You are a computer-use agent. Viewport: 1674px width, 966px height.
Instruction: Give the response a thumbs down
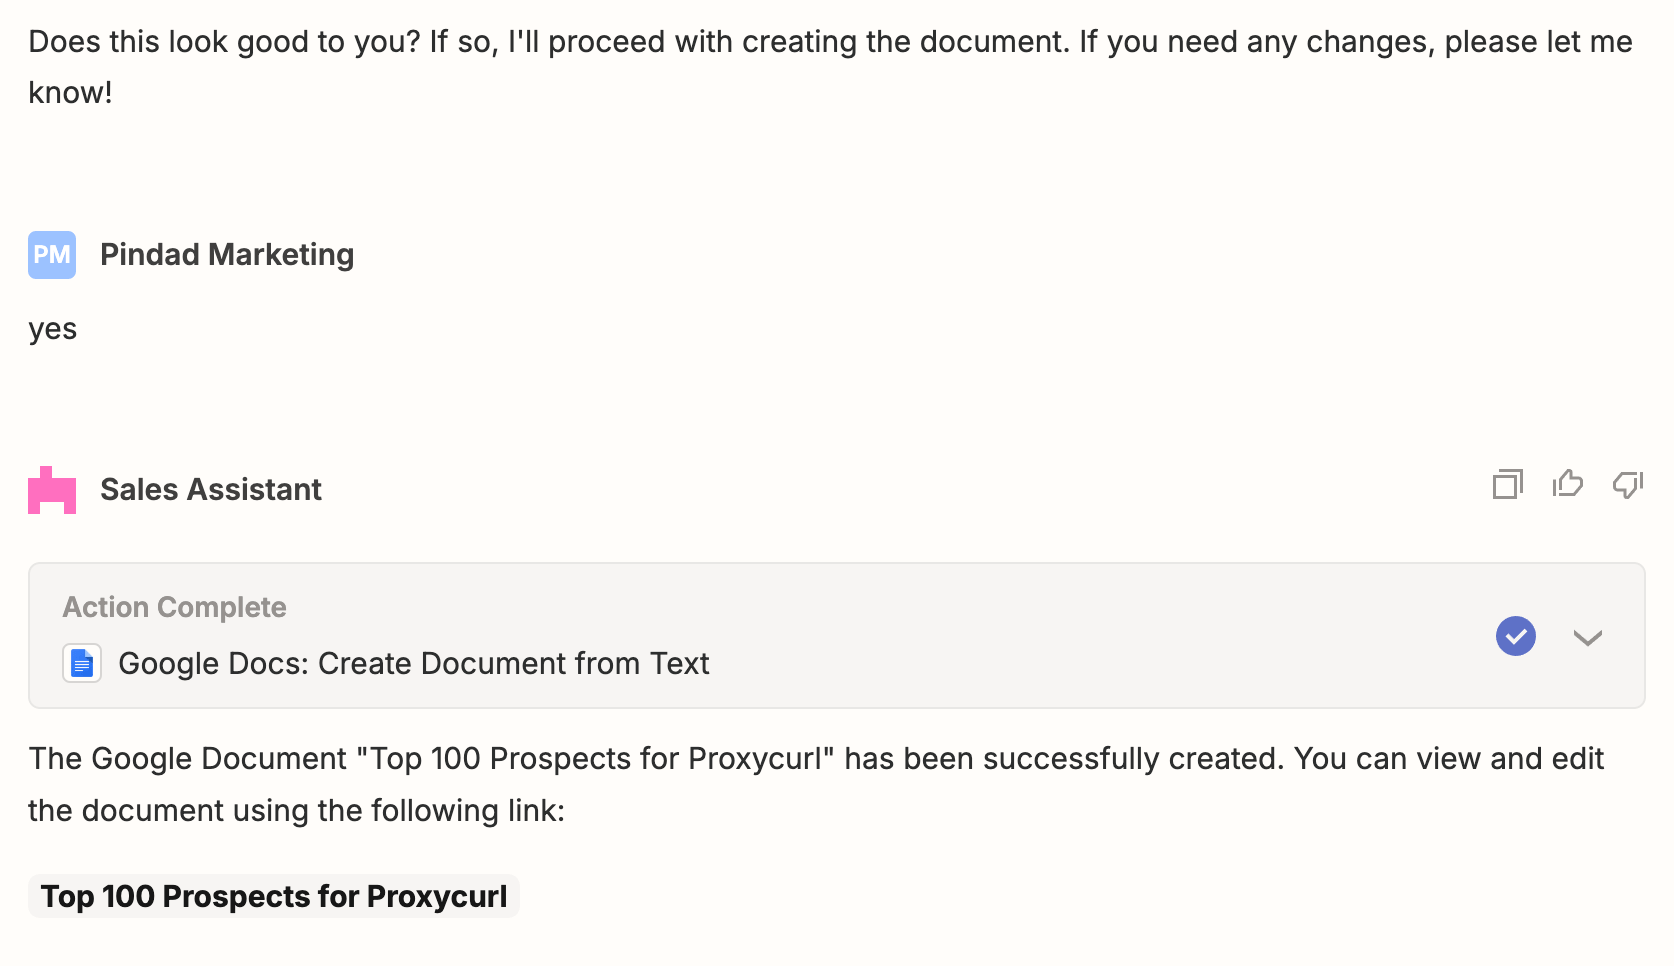[1628, 485]
